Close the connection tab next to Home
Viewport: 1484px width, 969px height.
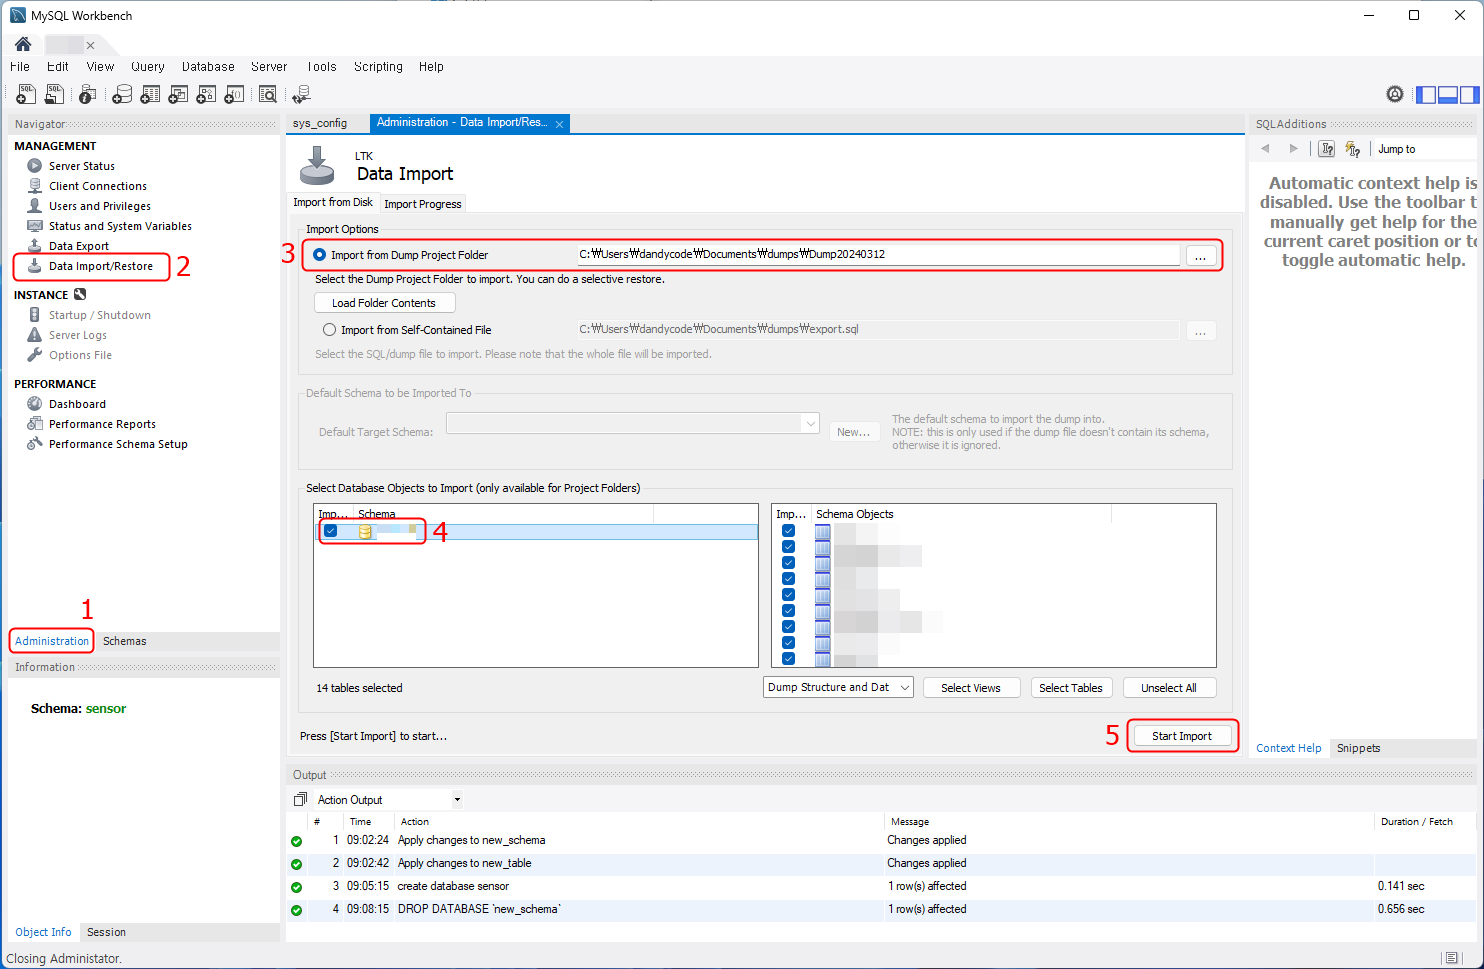pyautogui.click(x=90, y=45)
